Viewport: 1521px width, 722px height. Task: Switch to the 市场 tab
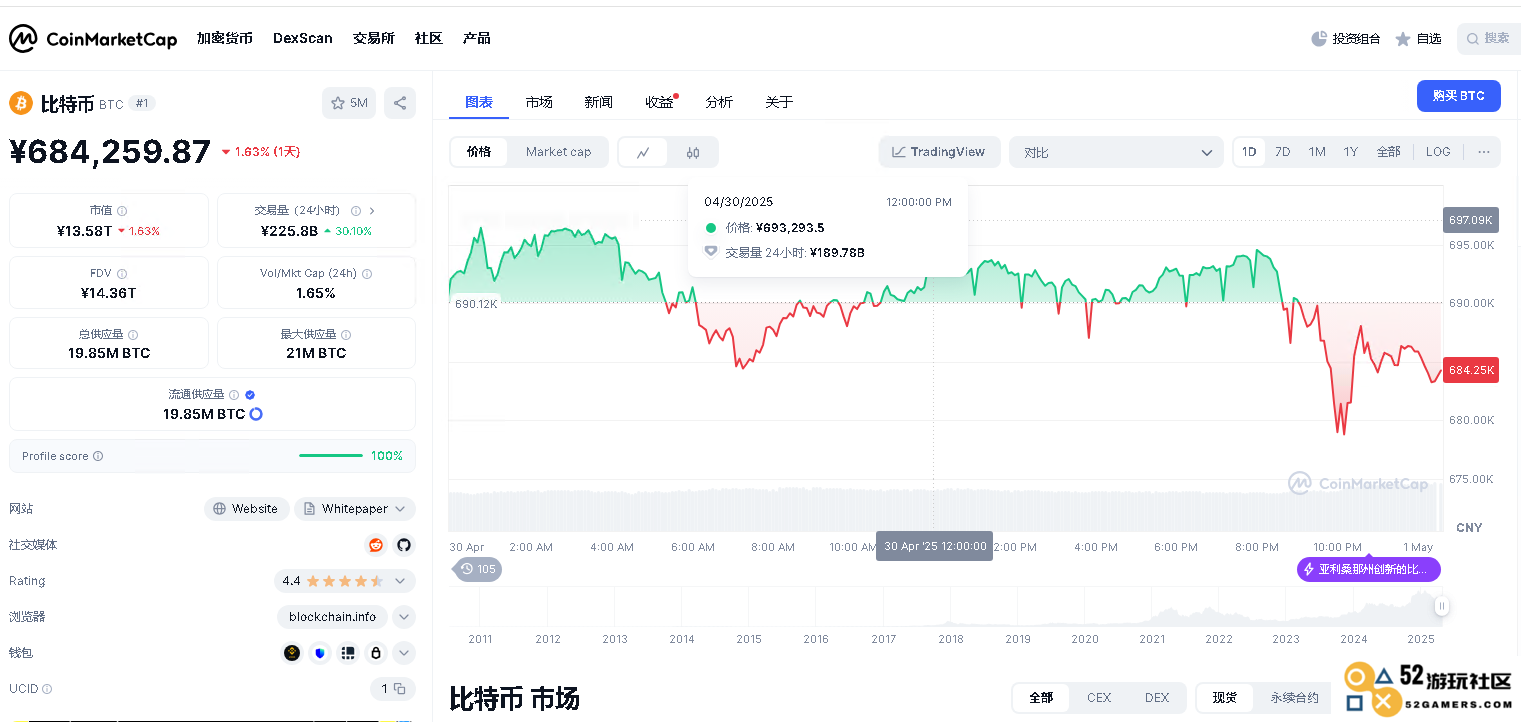[x=539, y=102]
